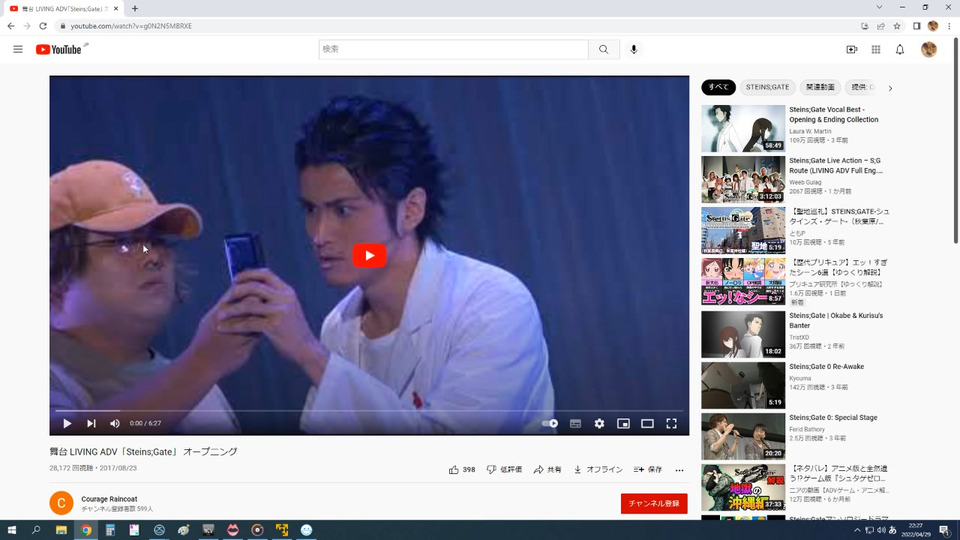Open the tab search dropdown chevron
The width and height of the screenshot is (960, 540).
879,7
